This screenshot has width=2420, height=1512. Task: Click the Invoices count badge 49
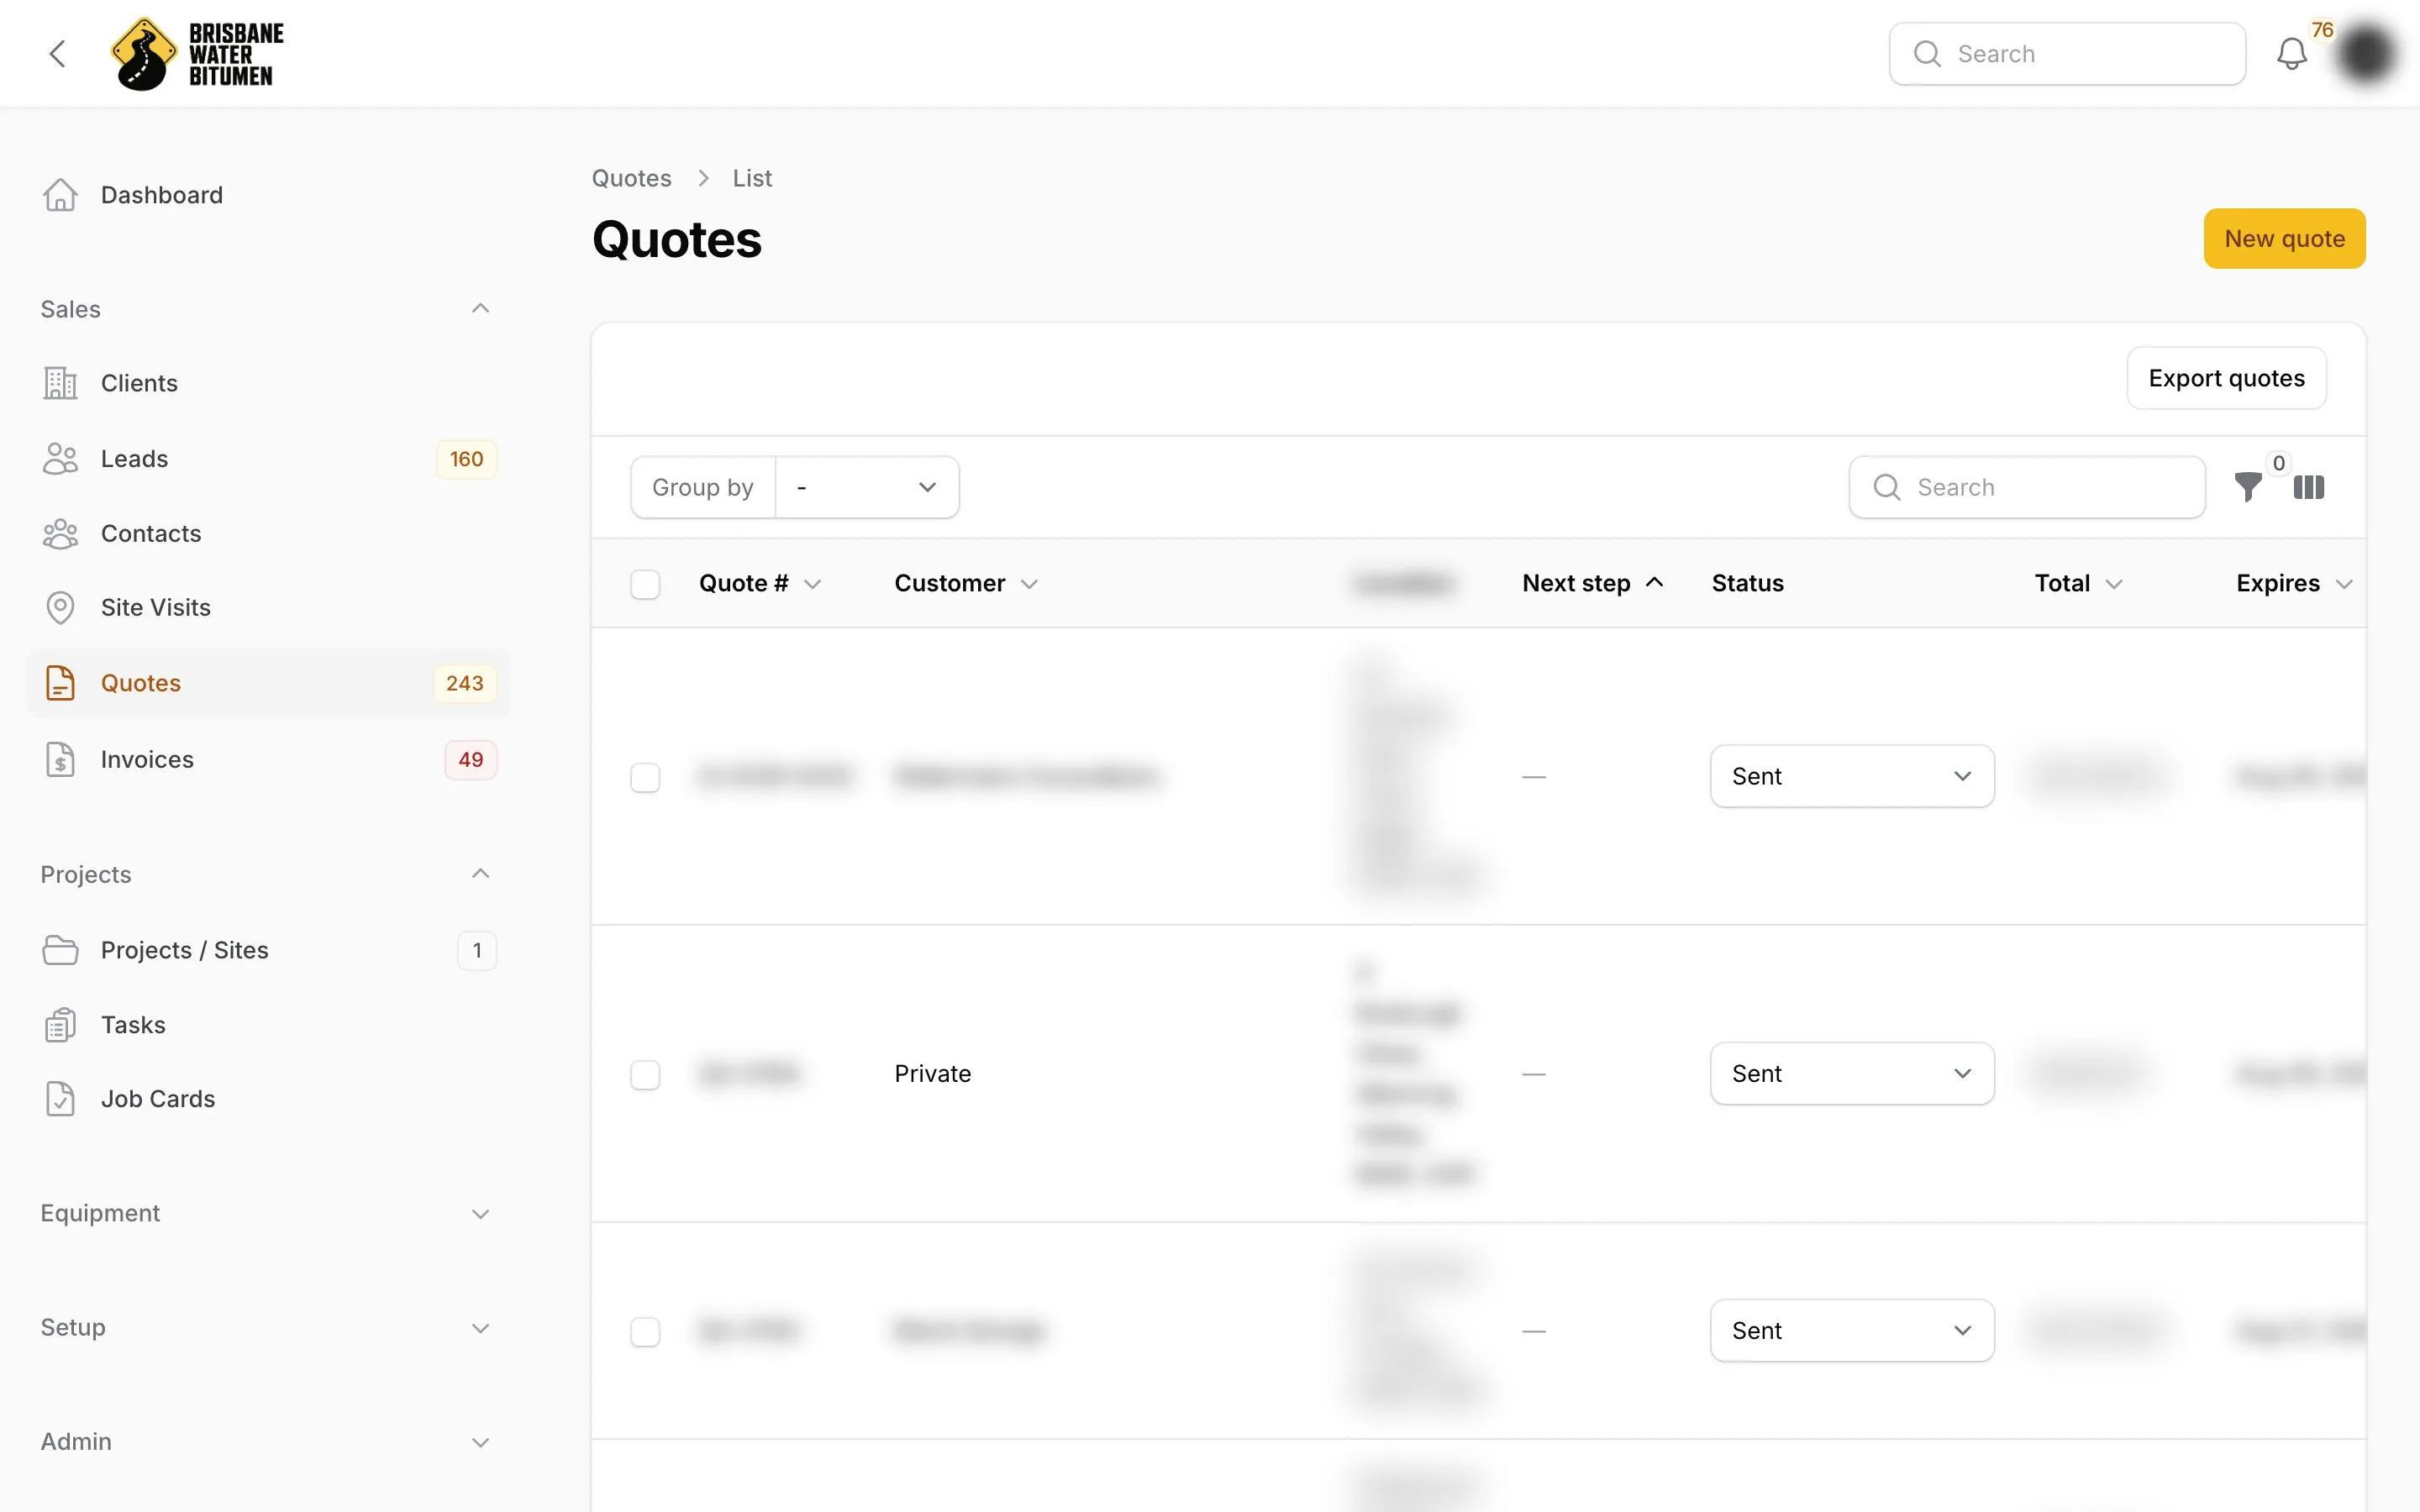point(471,760)
